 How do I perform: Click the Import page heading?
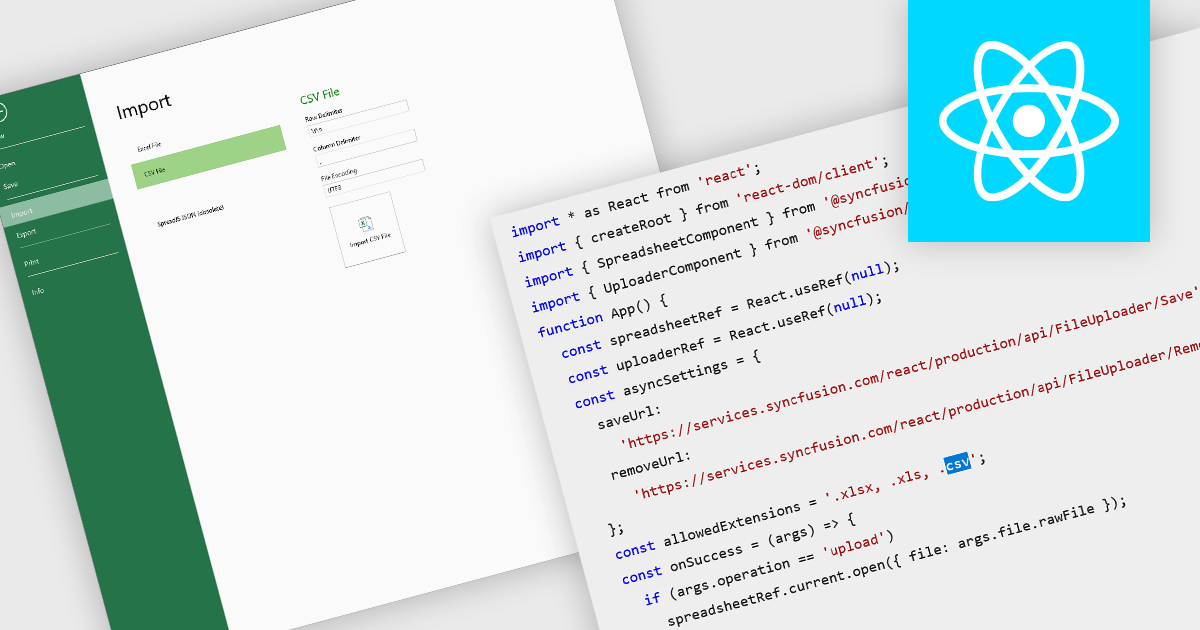coord(144,108)
